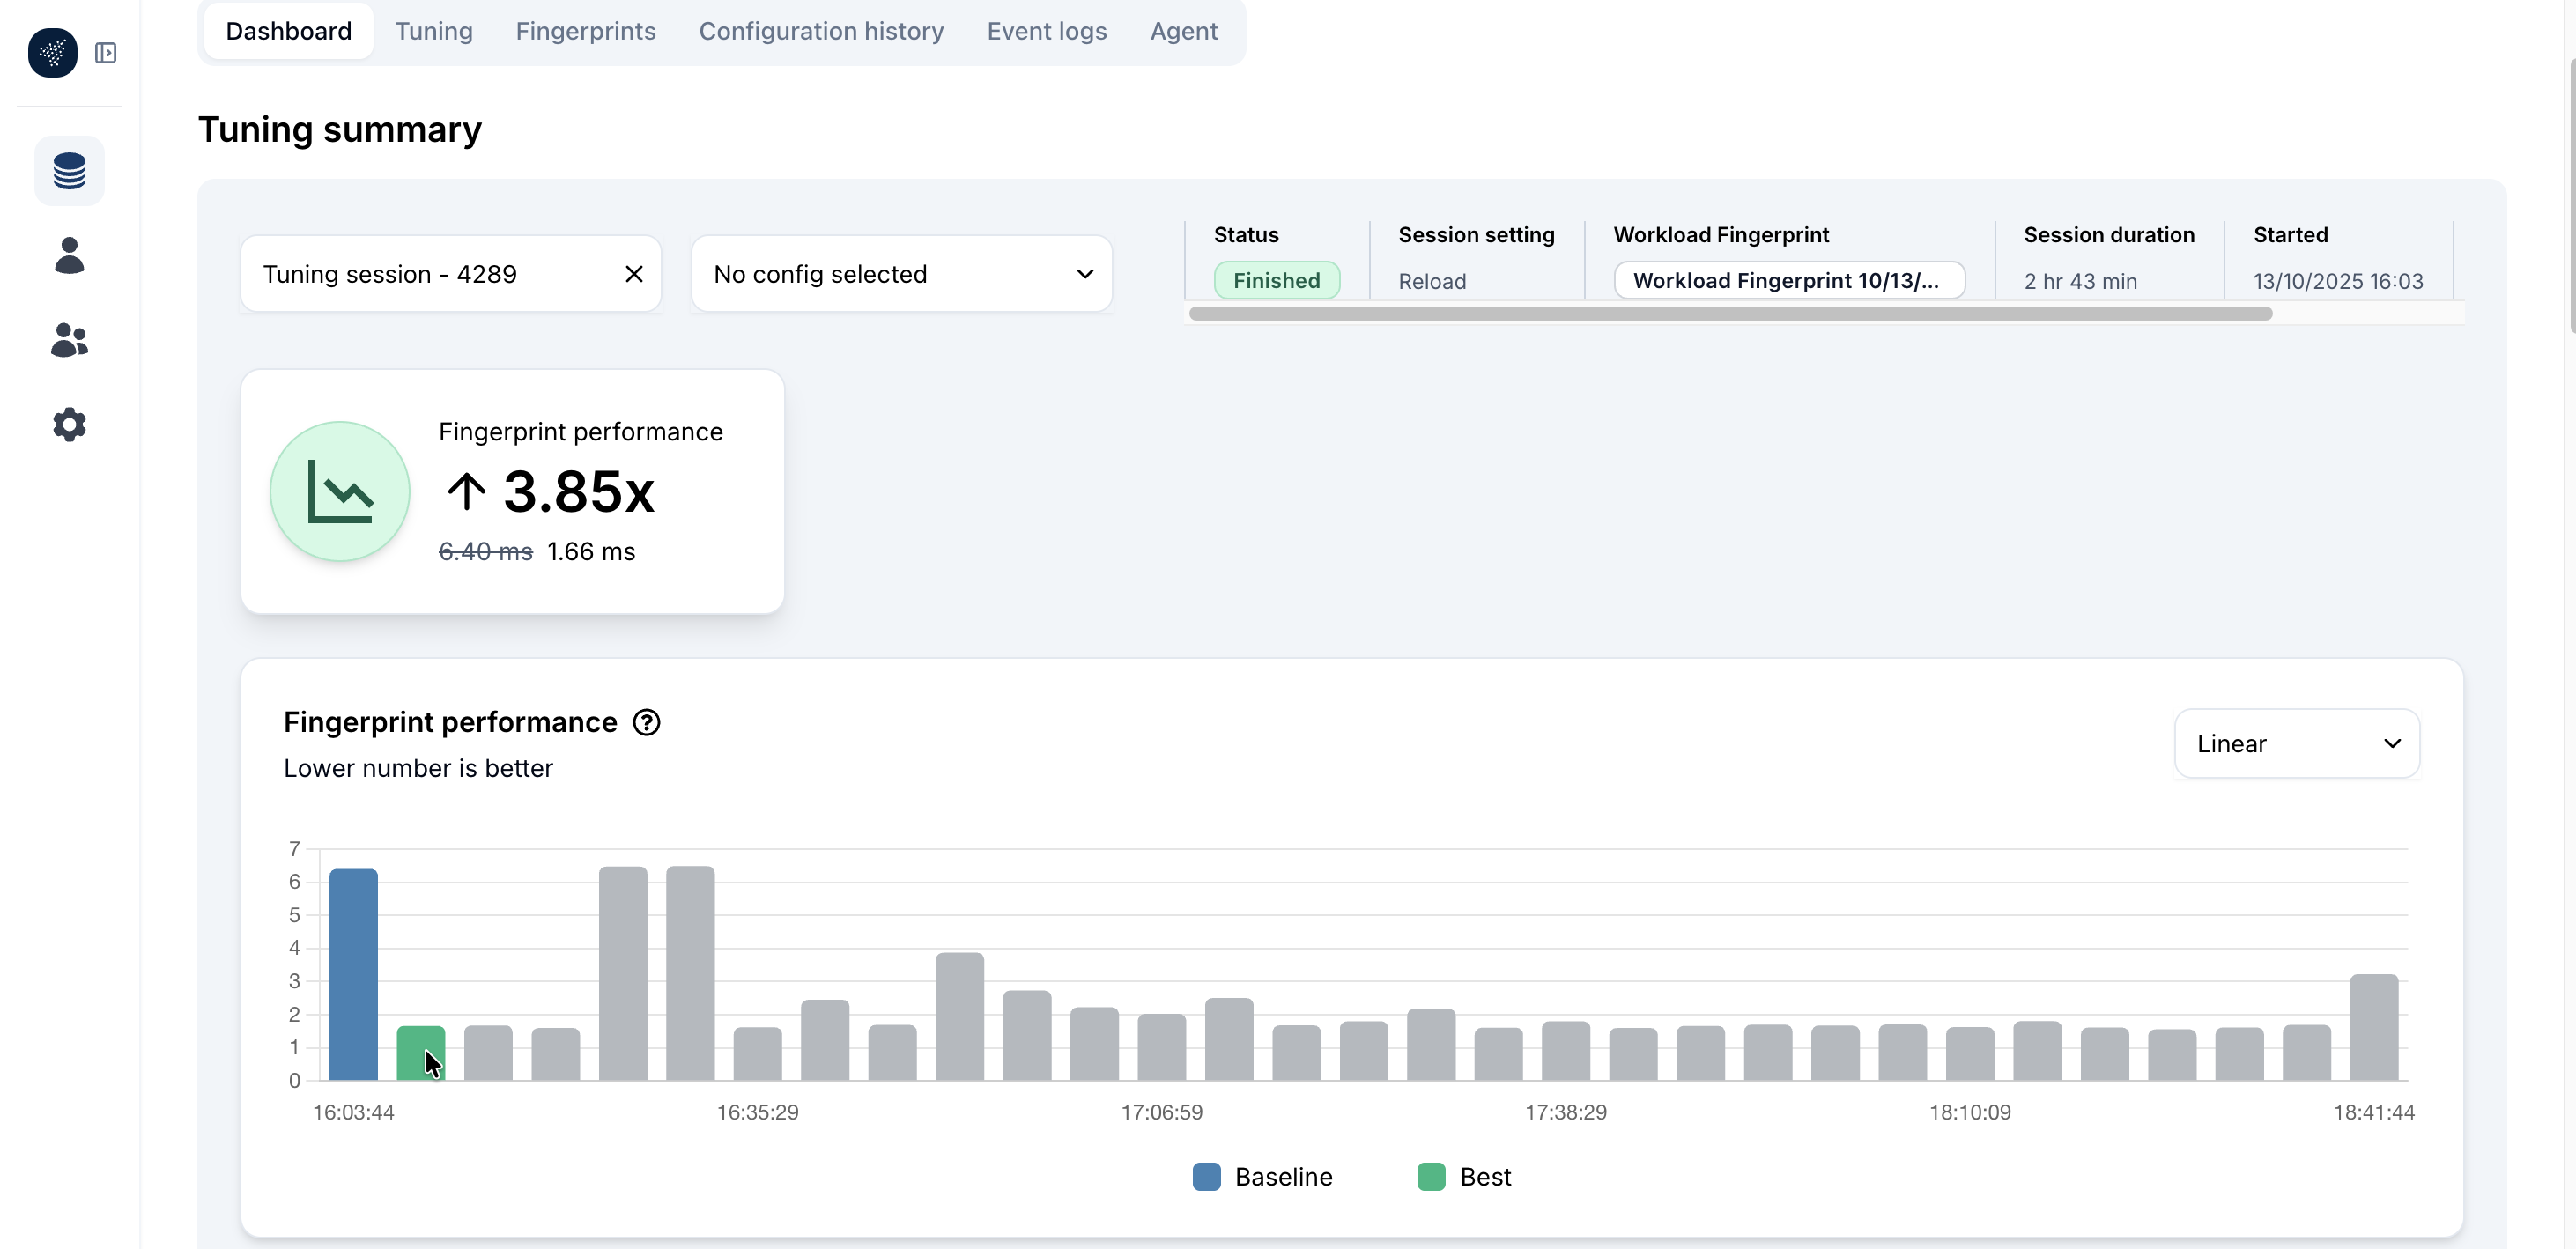Viewport: 2576px width, 1249px height.
Task: Click the Reload session setting link
Action: [x=1431, y=281]
